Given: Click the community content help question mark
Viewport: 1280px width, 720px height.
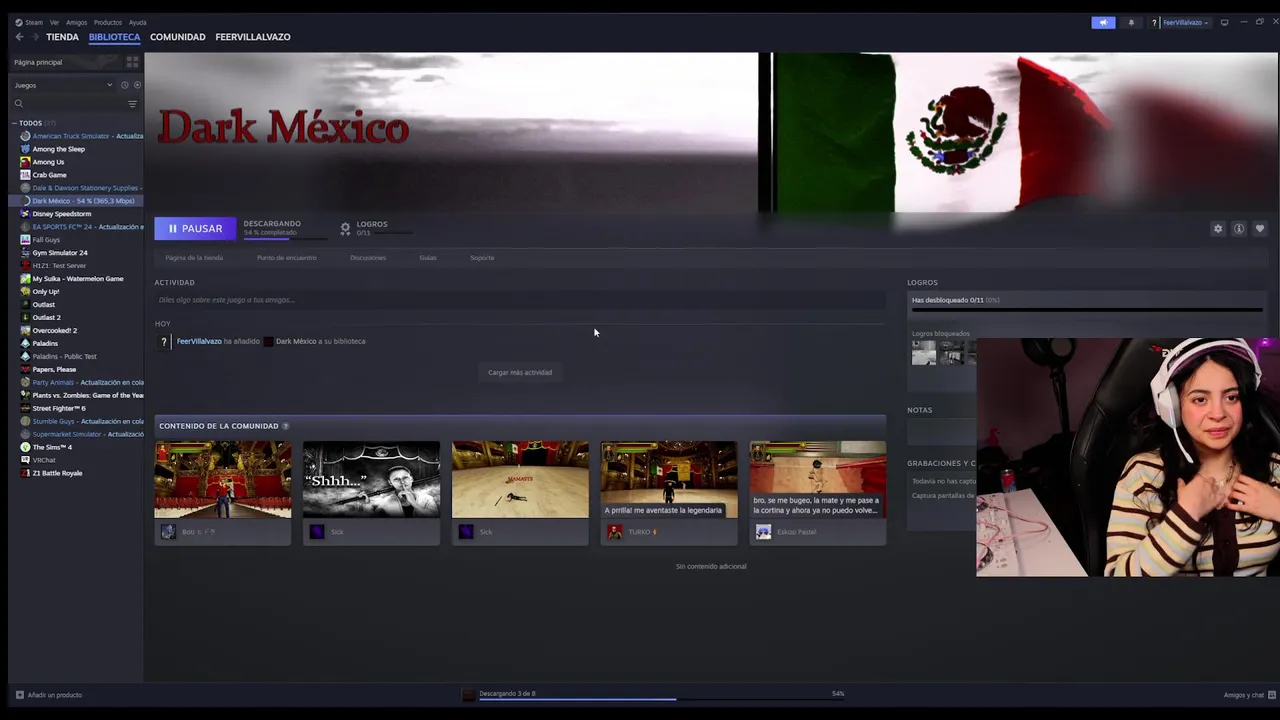Looking at the screenshot, I should [285, 426].
